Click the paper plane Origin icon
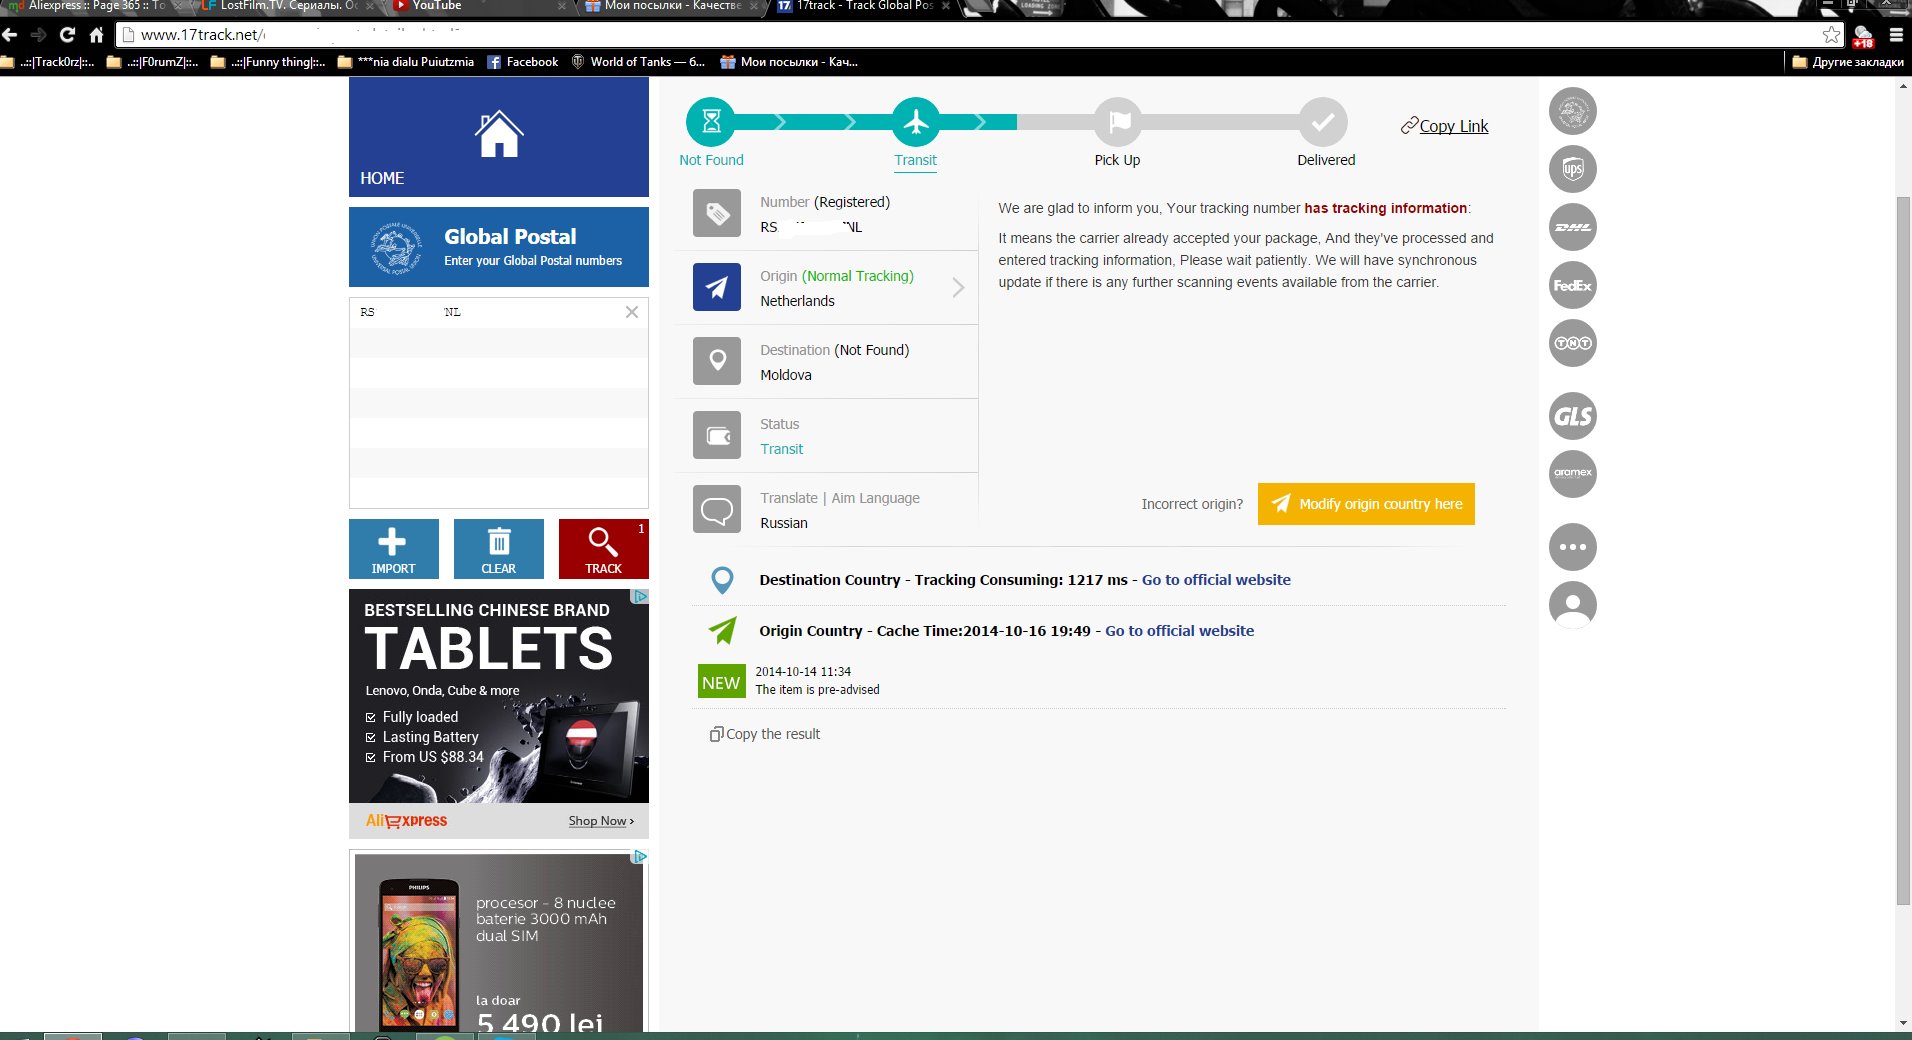1912x1040 pixels. (x=717, y=287)
